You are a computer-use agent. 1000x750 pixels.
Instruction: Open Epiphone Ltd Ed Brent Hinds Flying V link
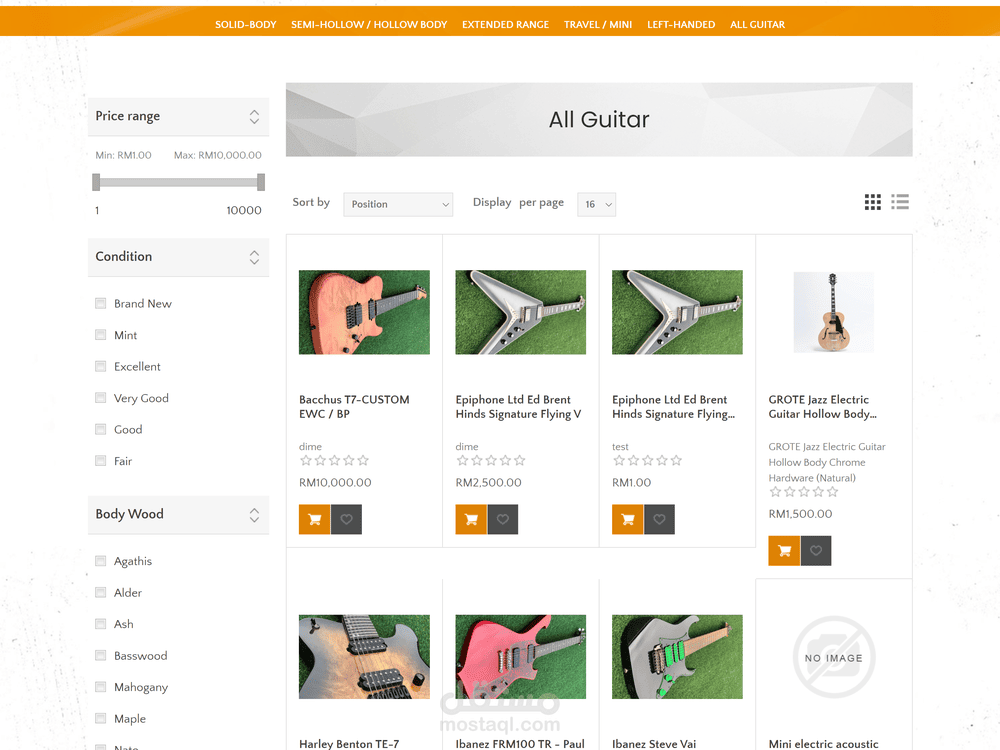pos(518,407)
